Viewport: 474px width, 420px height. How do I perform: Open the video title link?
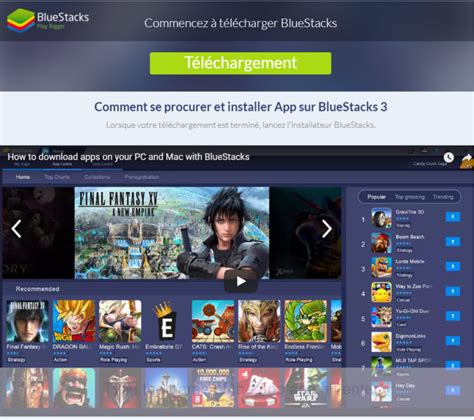pos(128,157)
